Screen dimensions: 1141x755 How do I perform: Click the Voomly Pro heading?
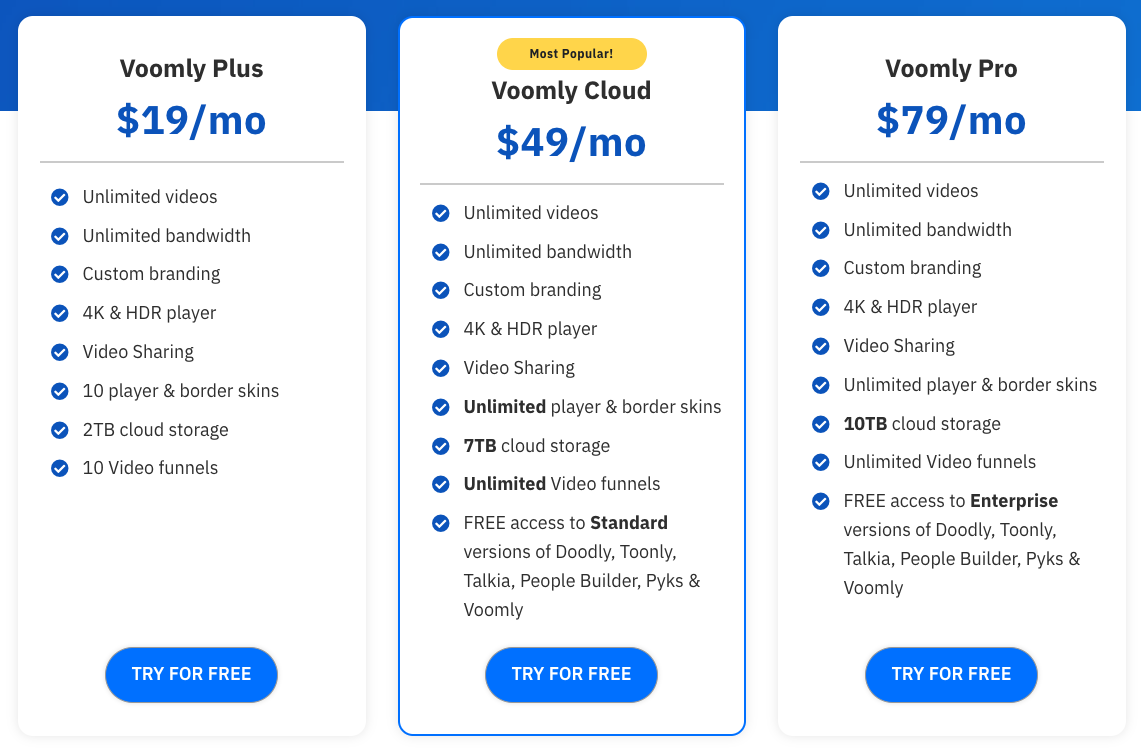click(951, 68)
